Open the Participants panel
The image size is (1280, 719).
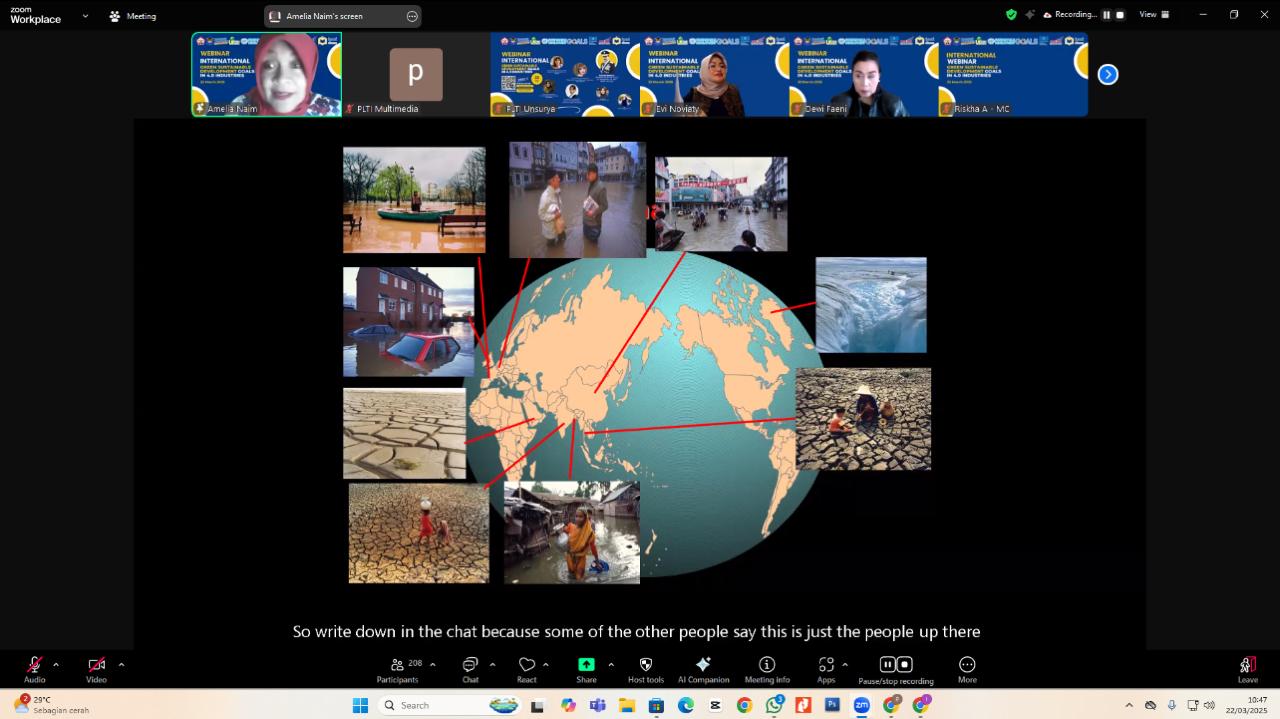tap(397, 666)
